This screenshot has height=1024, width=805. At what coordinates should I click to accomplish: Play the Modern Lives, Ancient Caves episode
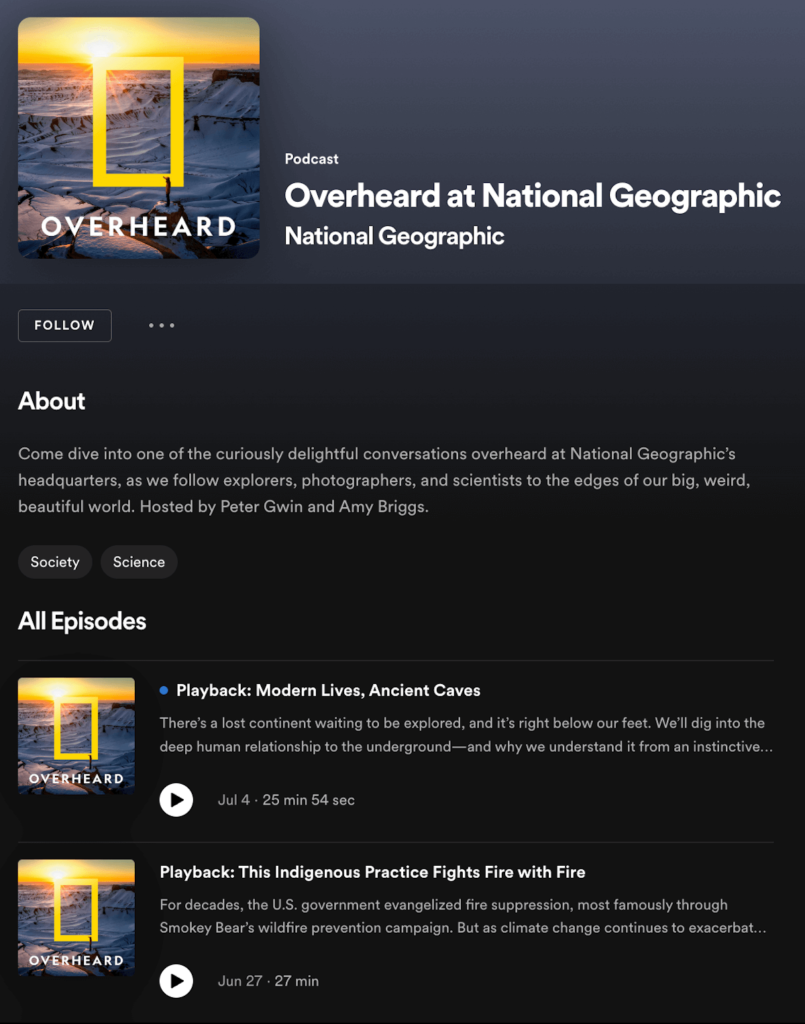176,800
